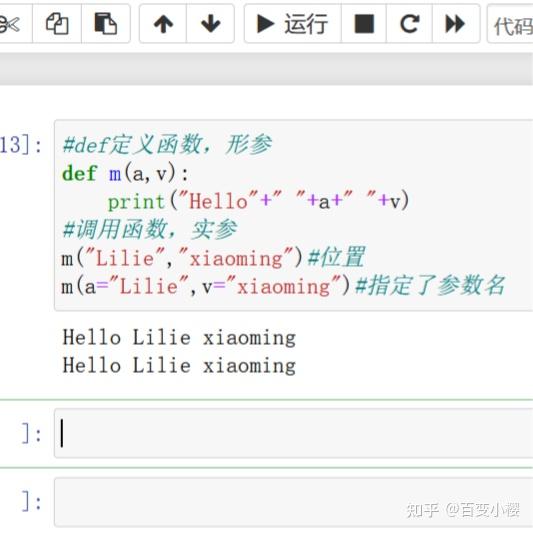Interrupt the kernel with the stop square
533x533 pixels.
point(364,24)
